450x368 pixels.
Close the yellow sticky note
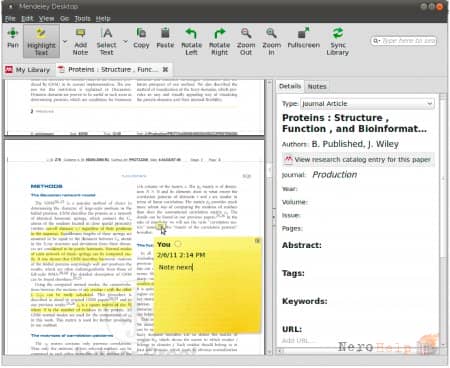pyautogui.click(x=257, y=241)
